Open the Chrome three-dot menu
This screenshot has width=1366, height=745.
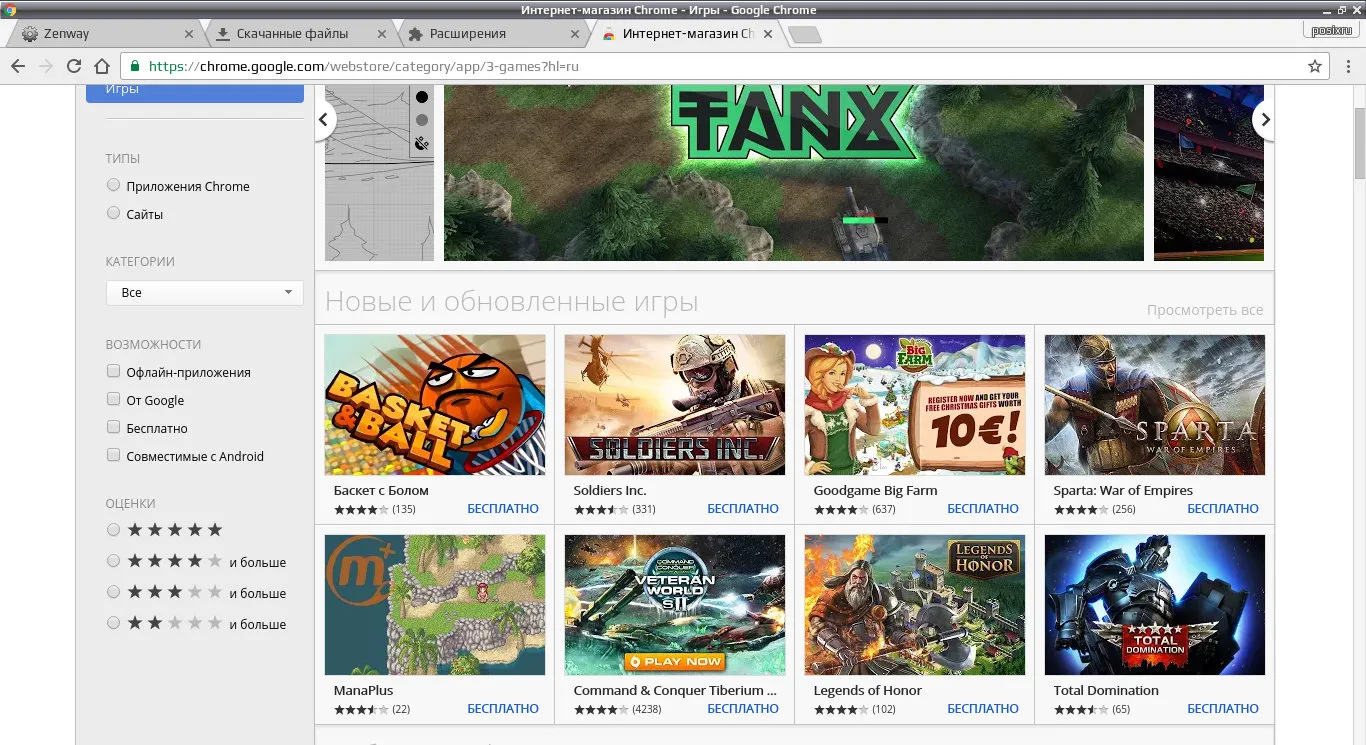click(x=1348, y=66)
